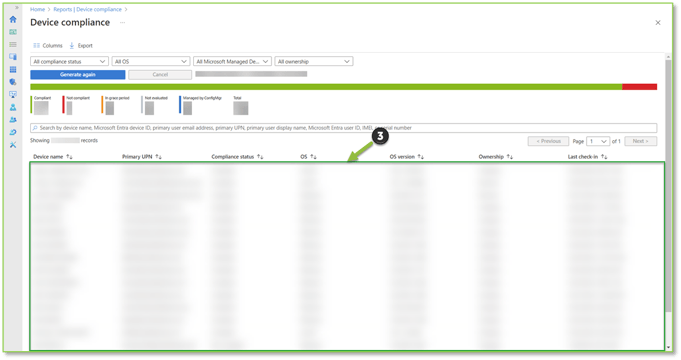The image size is (681, 360).
Task: Click the Generate again button
Action: [78, 75]
